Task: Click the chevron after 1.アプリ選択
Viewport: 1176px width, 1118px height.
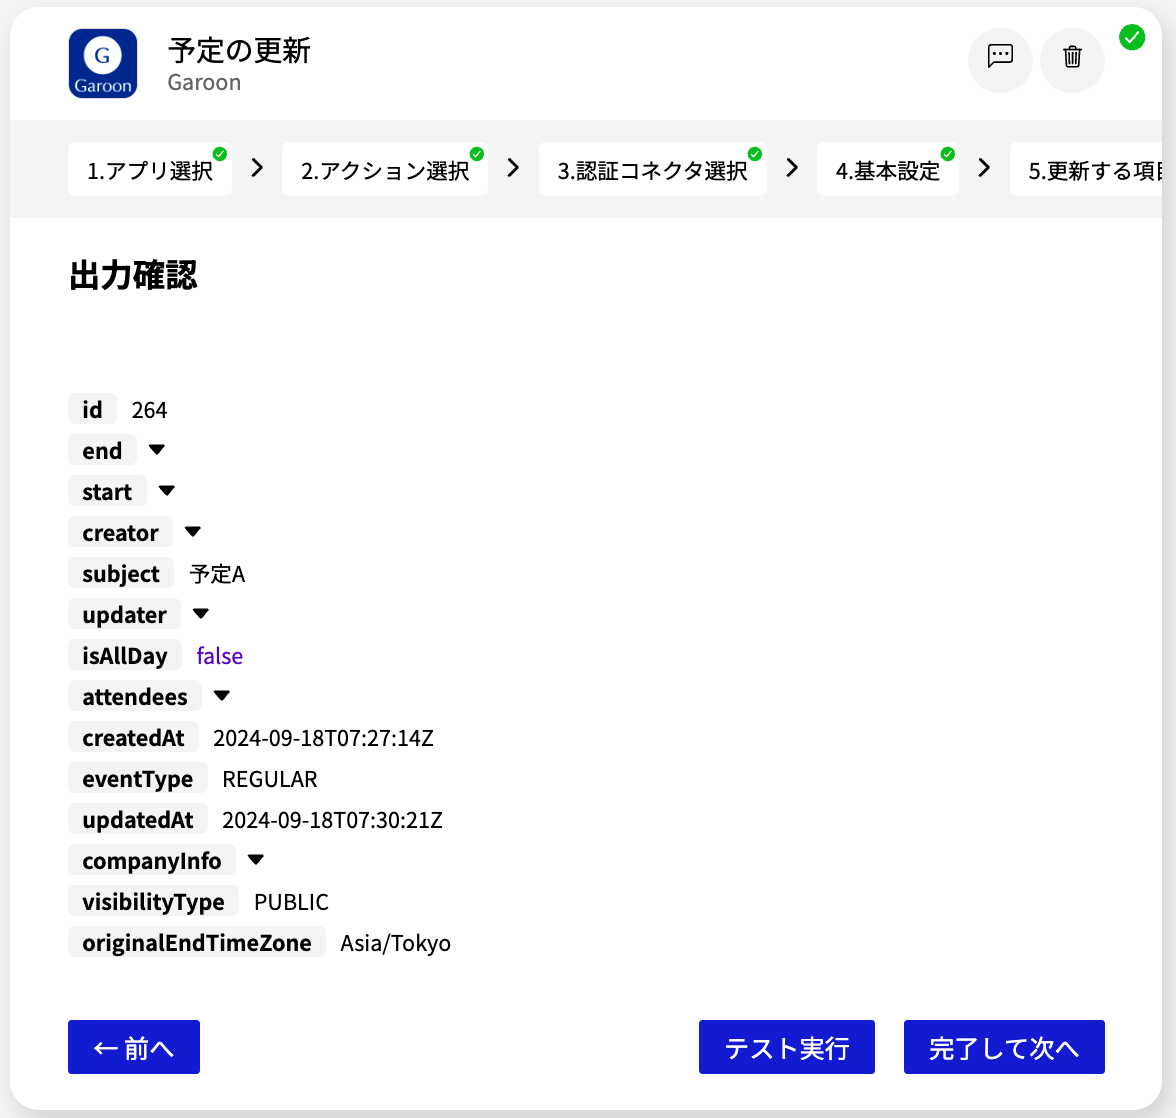Action: pyautogui.click(x=257, y=168)
